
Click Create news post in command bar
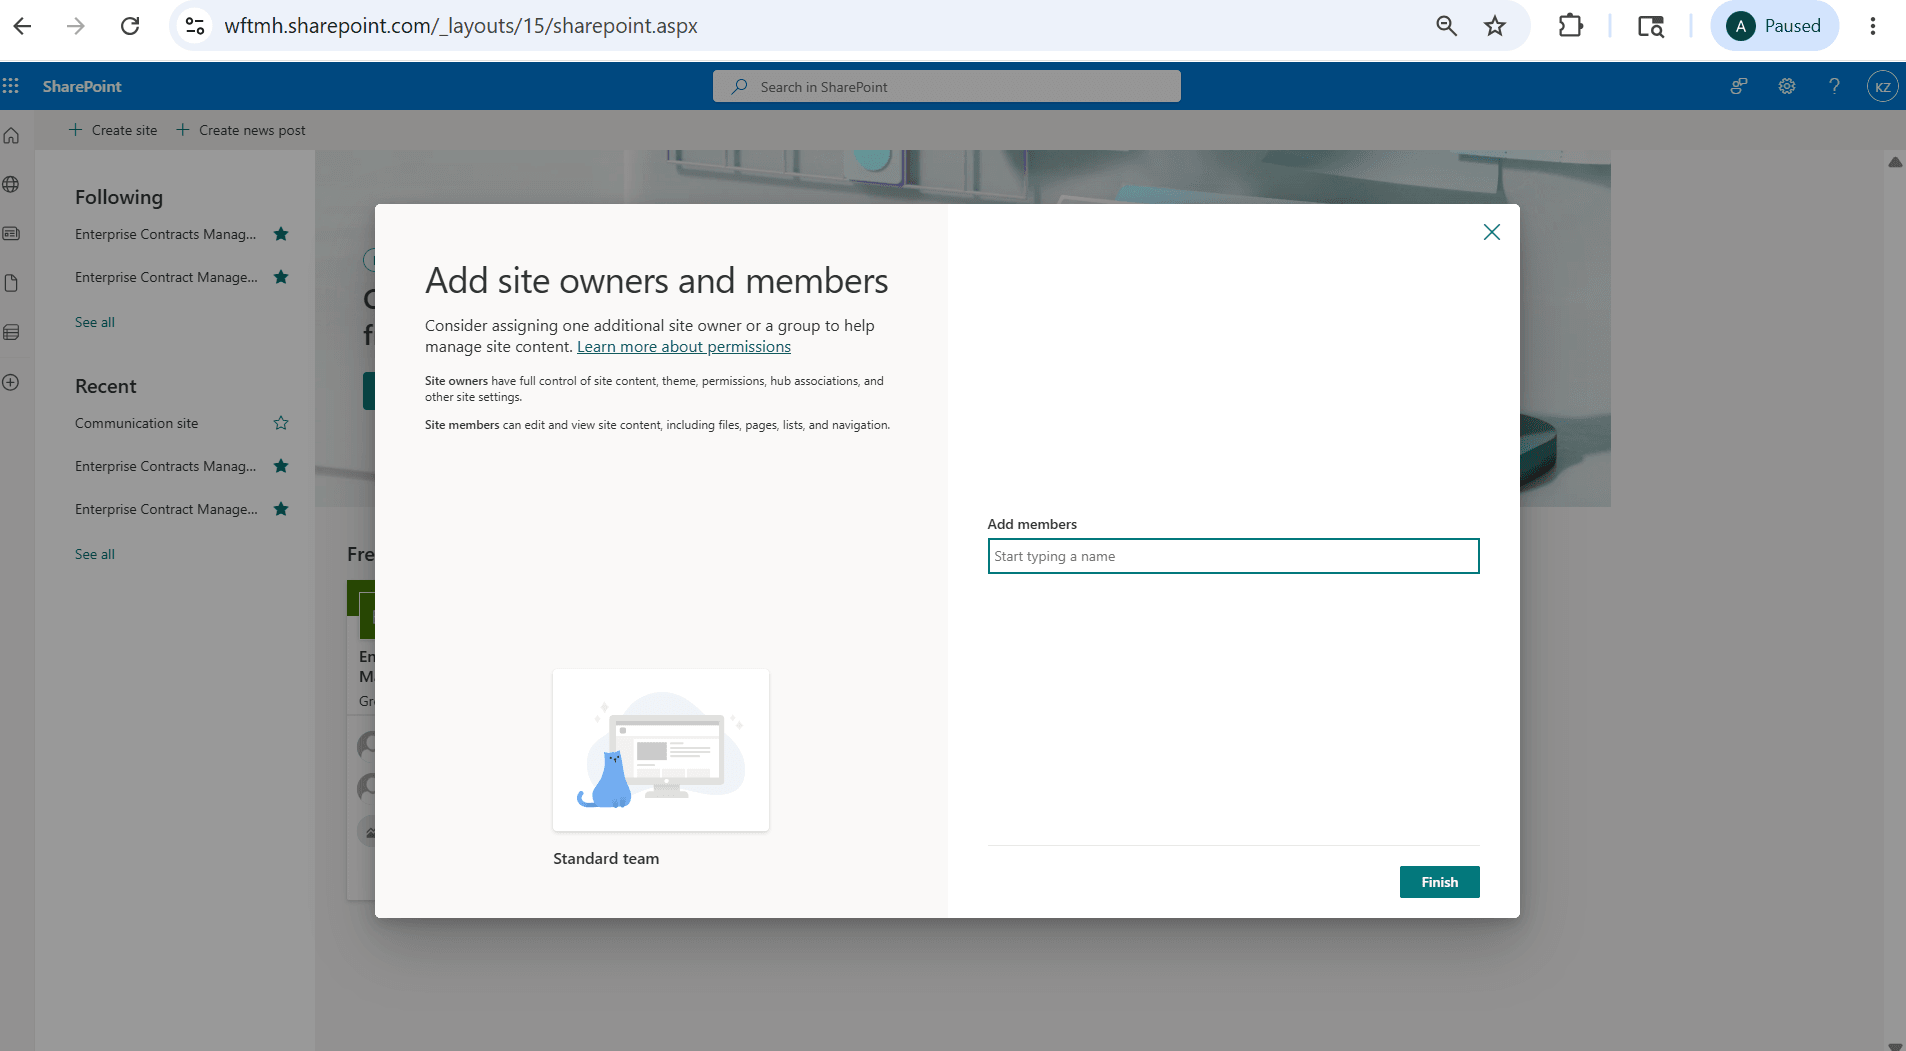(241, 130)
